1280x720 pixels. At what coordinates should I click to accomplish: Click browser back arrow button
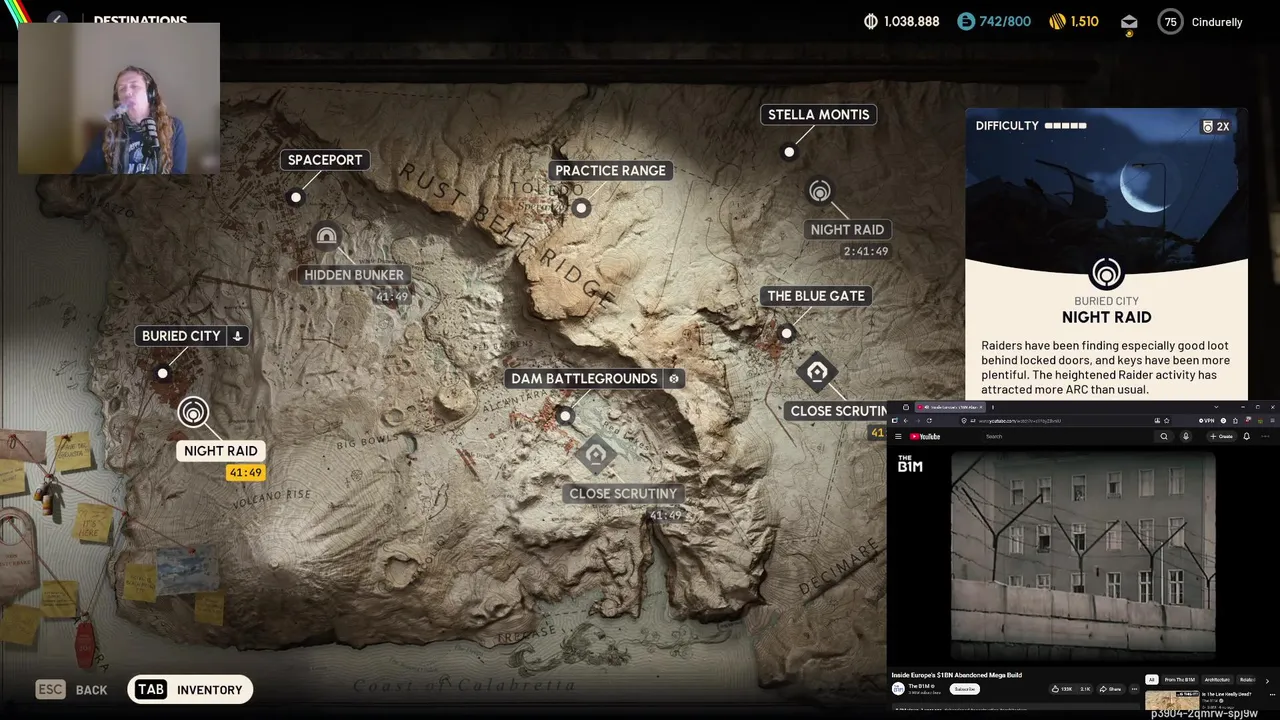pos(906,421)
